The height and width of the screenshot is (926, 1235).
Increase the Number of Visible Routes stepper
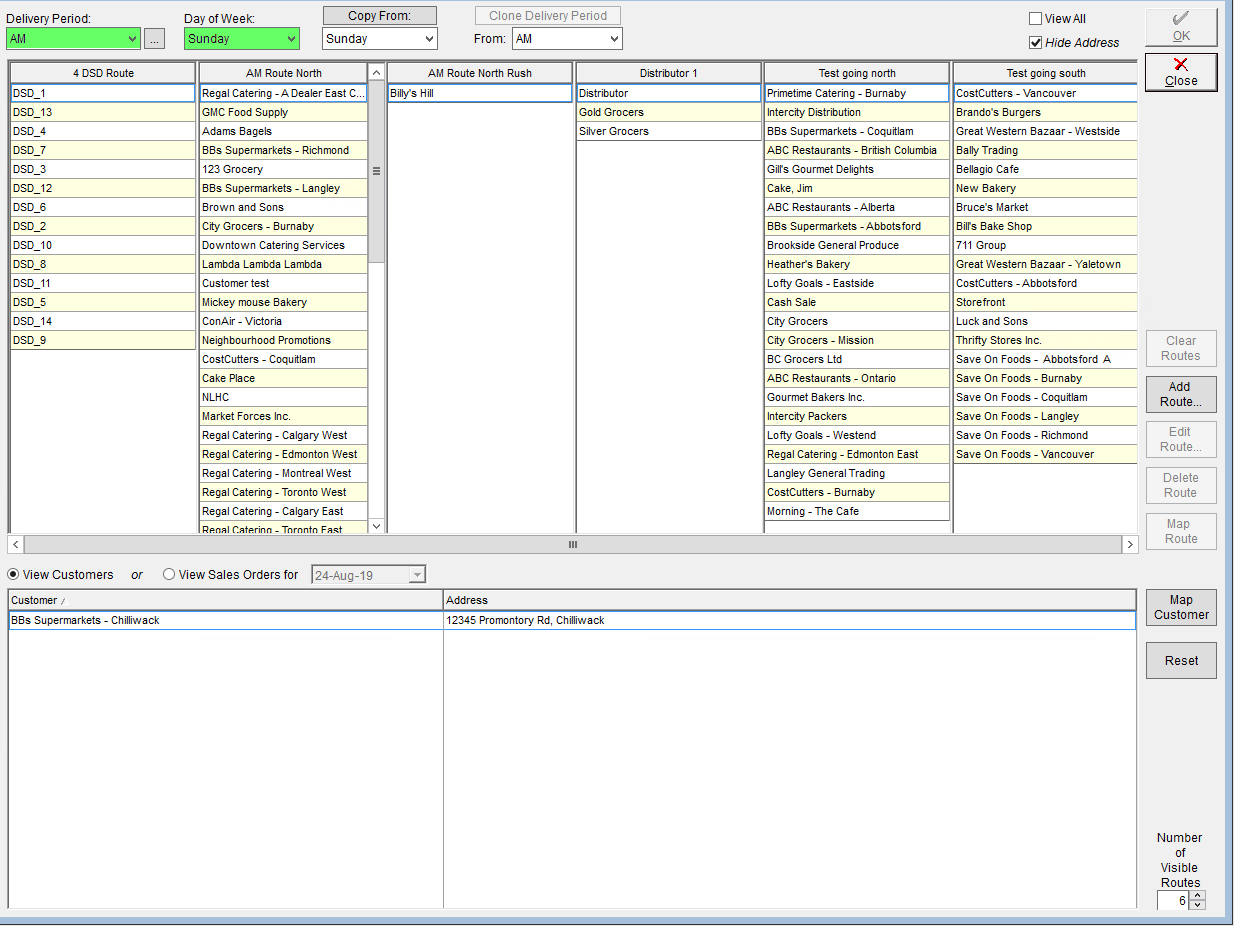(1198, 896)
